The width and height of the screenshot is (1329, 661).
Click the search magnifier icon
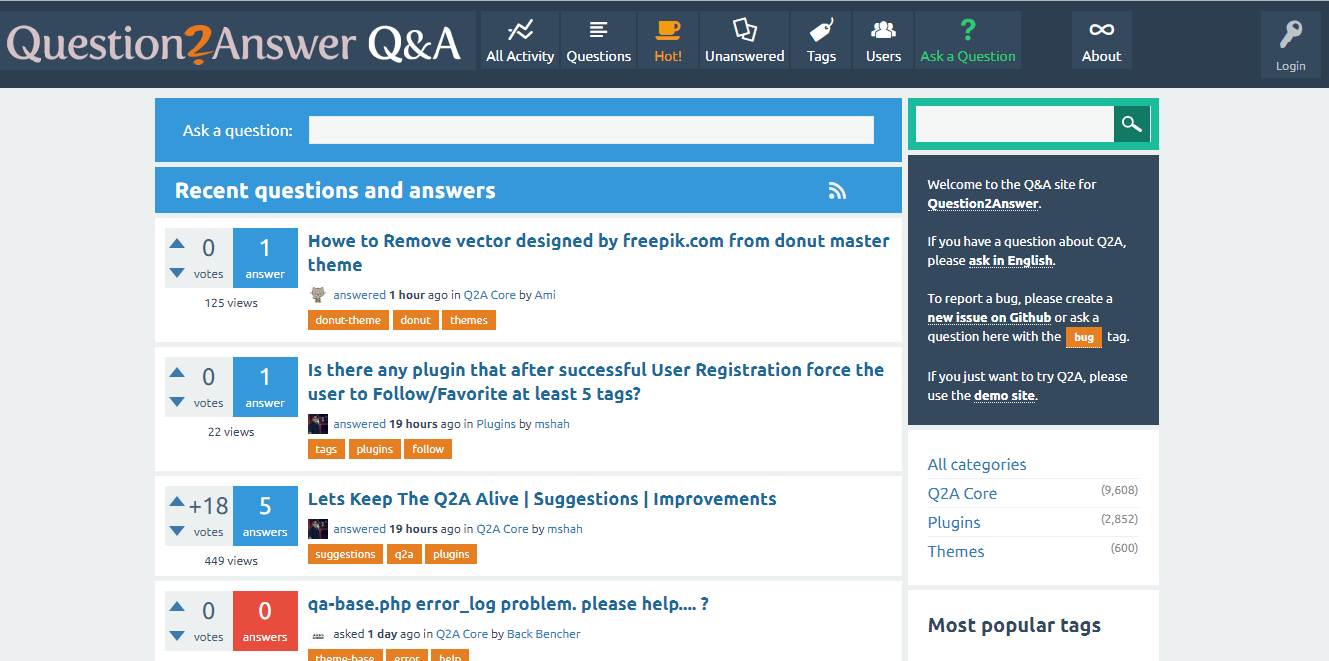point(1132,123)
